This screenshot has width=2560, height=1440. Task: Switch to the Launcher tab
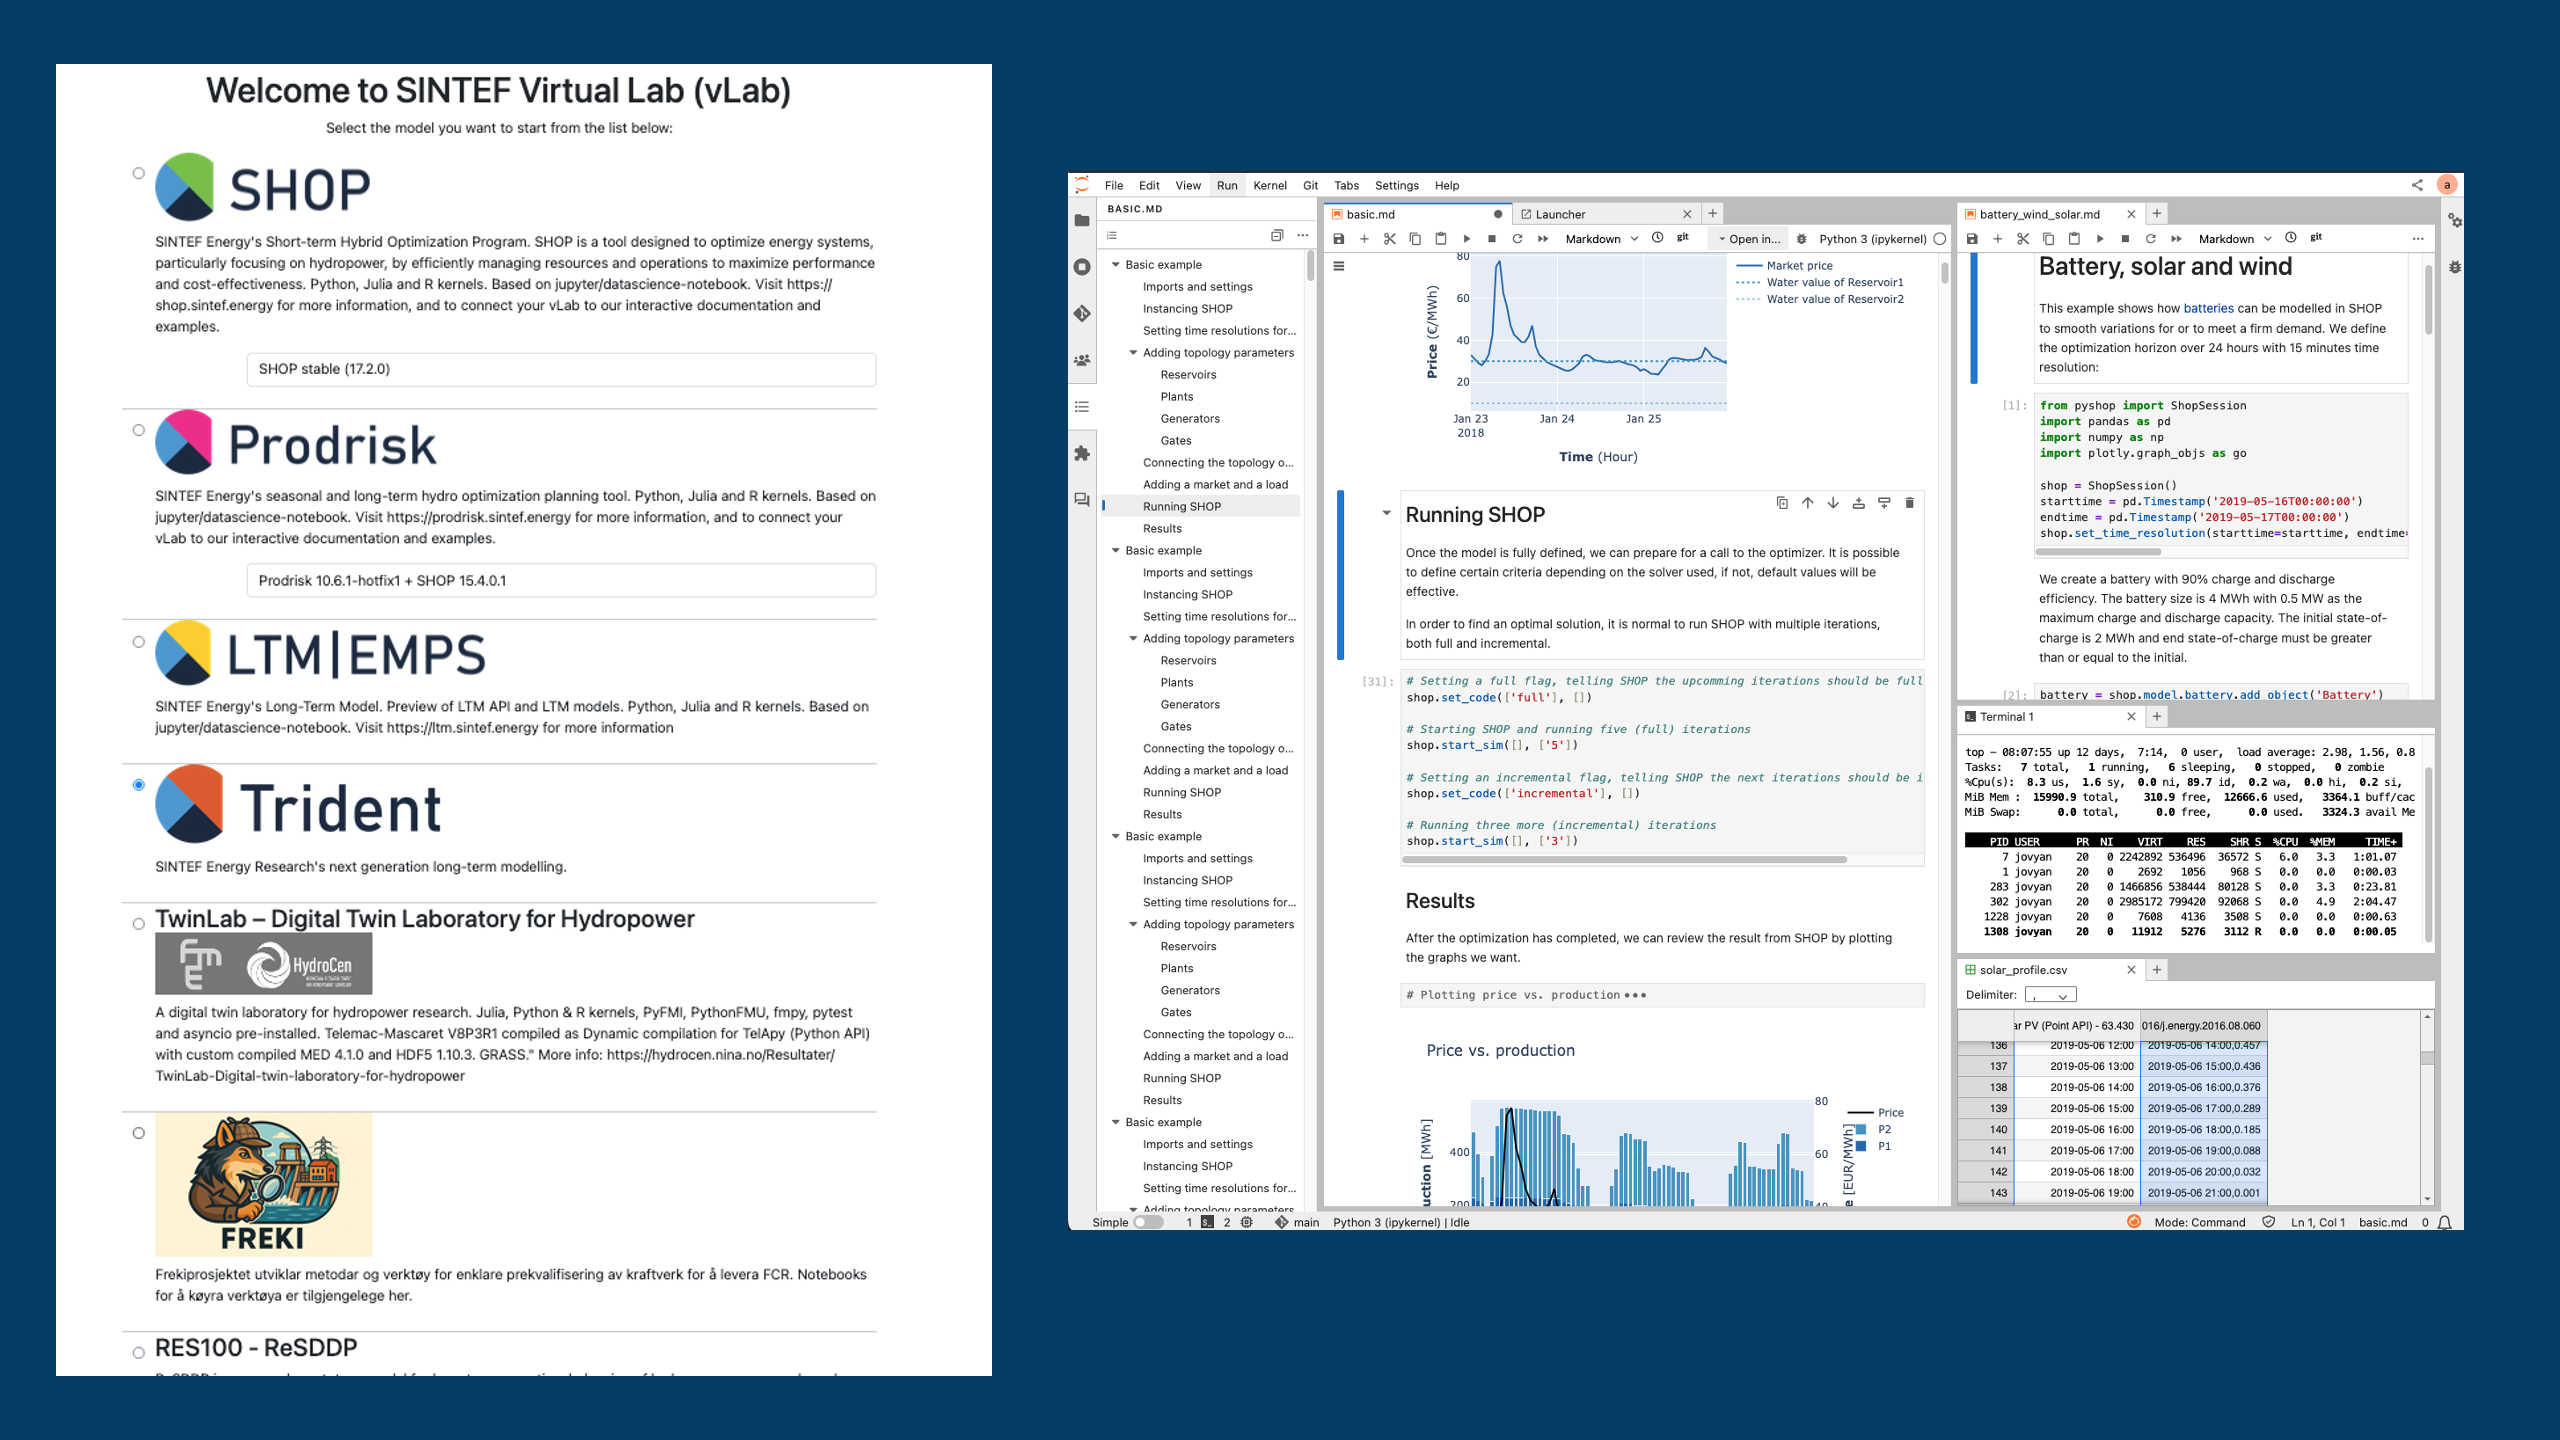[1560, 213]
